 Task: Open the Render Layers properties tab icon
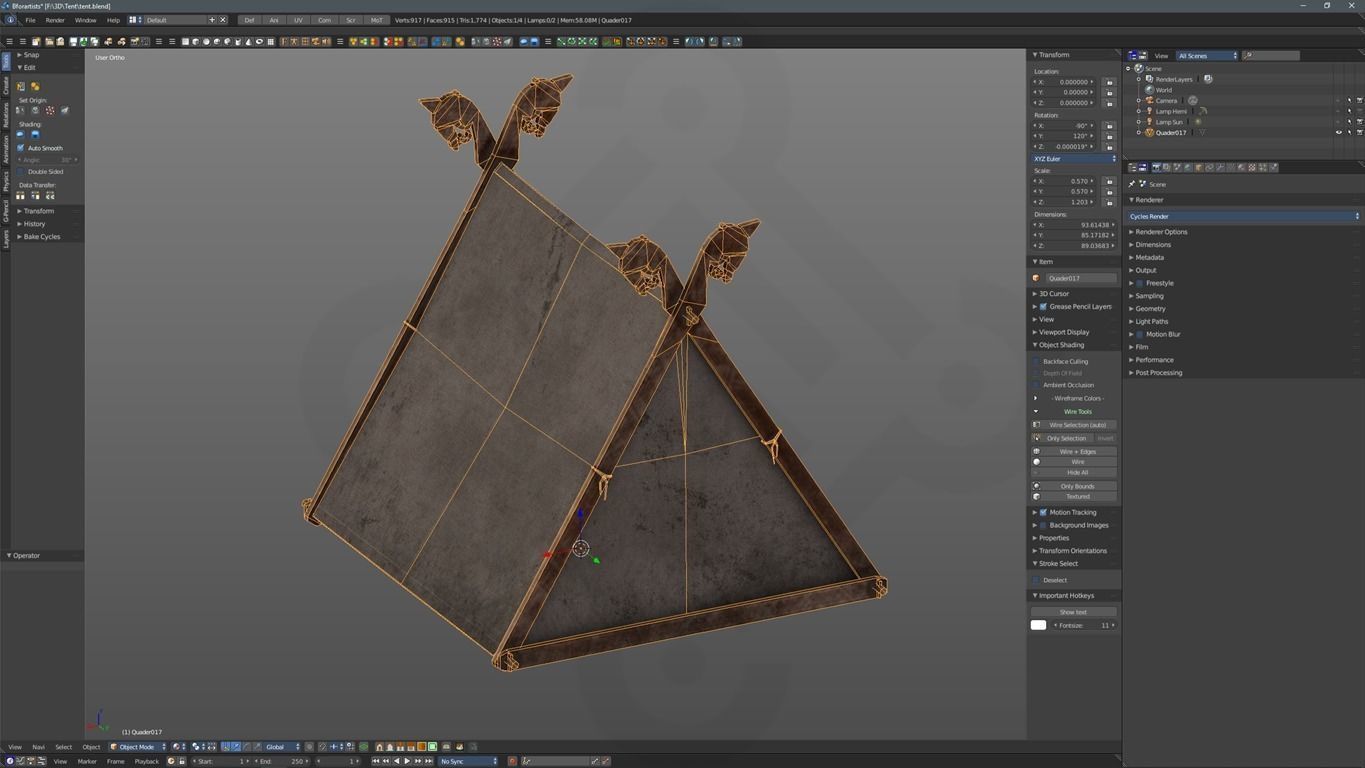click(x=1167, y=167)
